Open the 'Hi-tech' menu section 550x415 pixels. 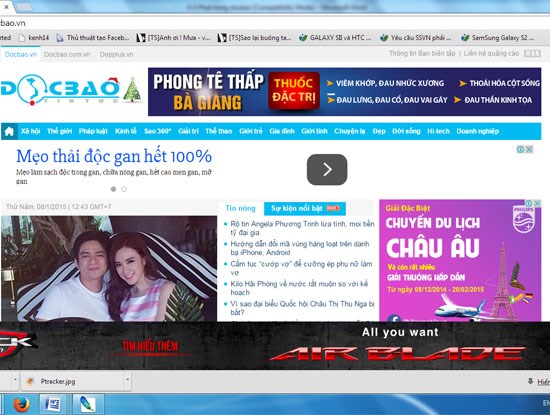pos(438,131)
